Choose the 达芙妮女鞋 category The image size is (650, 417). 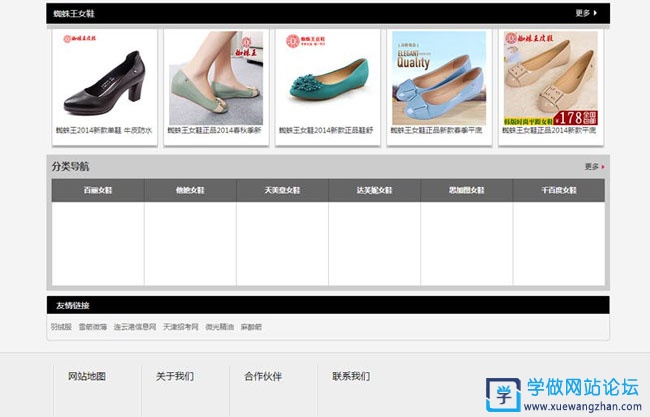(374, 190)
